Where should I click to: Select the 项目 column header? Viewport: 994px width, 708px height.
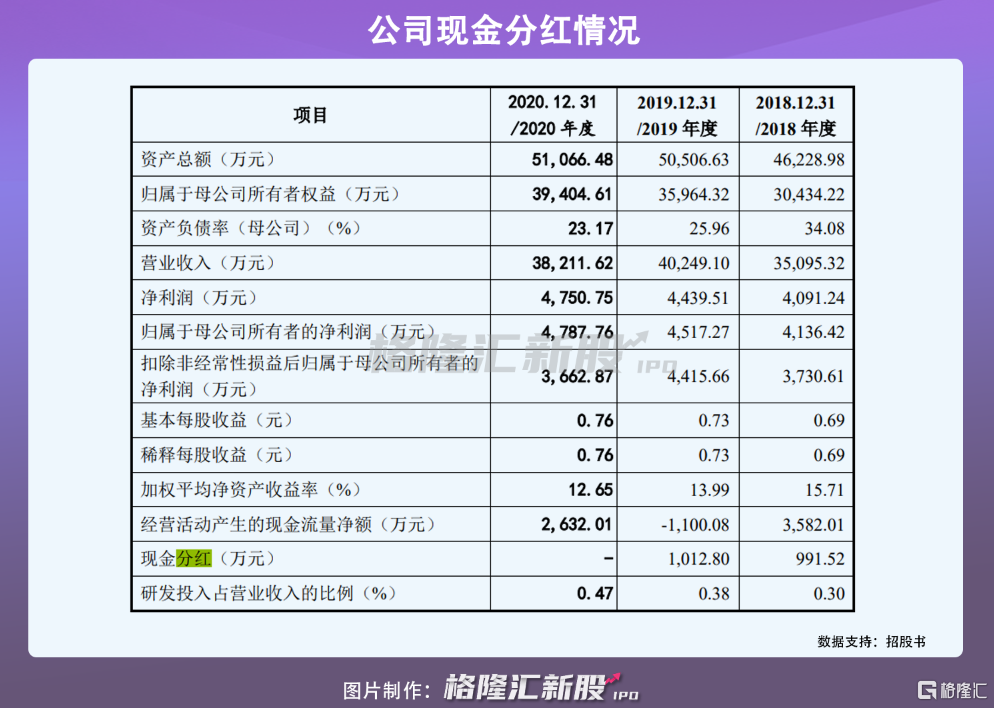311,115
